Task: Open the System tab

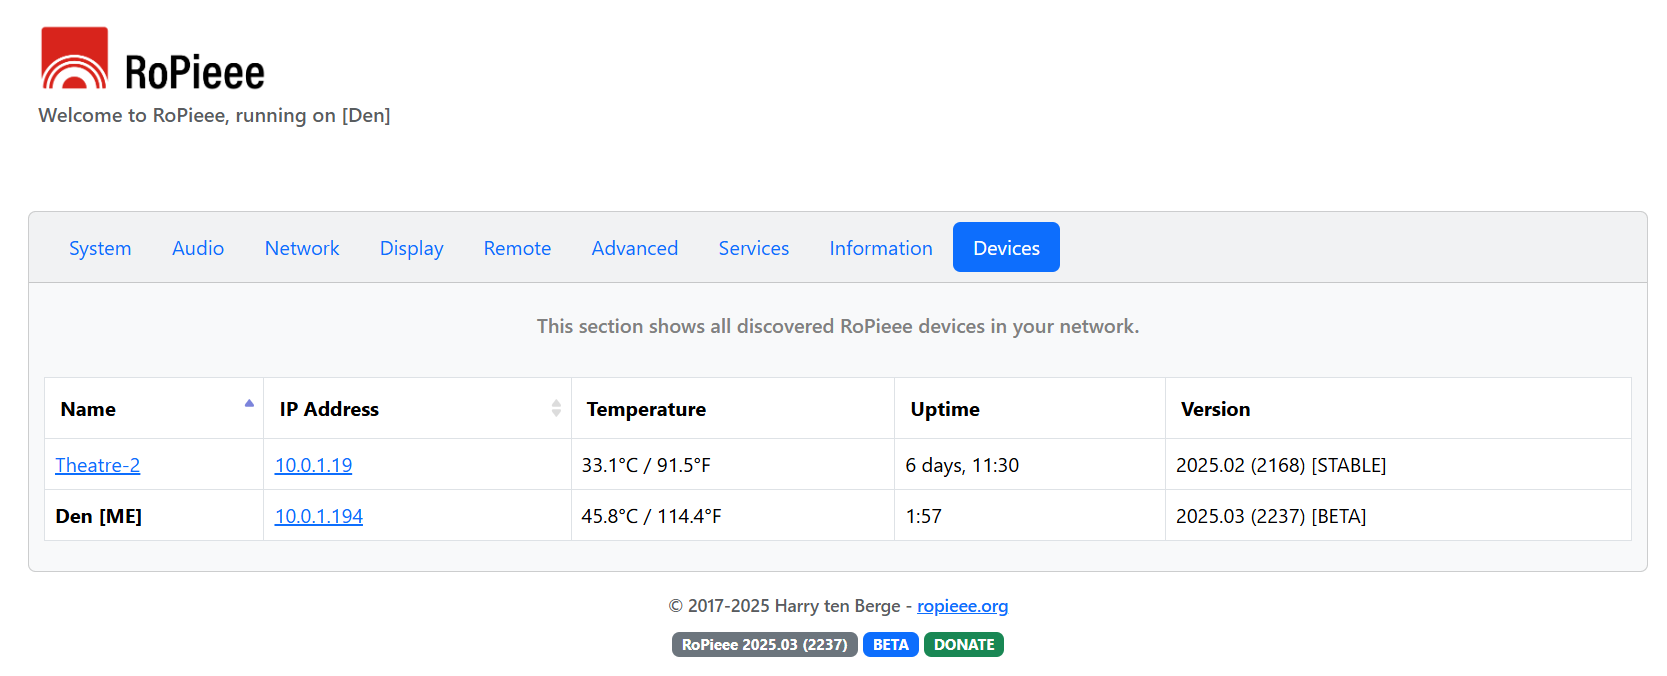Action: point(100,248)
